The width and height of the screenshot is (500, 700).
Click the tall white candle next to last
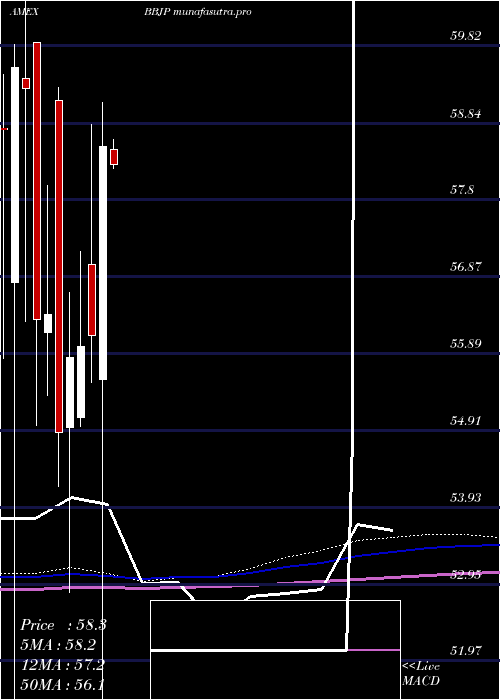[x=103, y=263]
